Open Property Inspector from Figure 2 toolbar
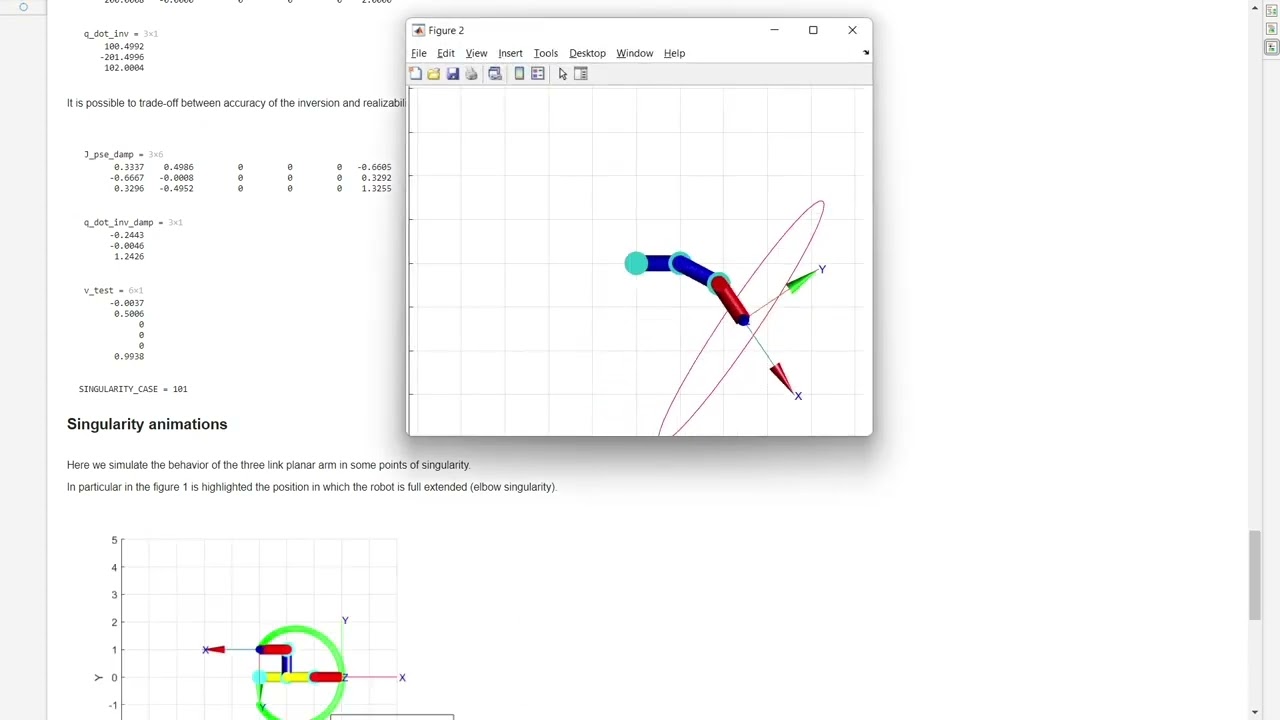Screen dimensions: 1280x720 click(581, 74)
